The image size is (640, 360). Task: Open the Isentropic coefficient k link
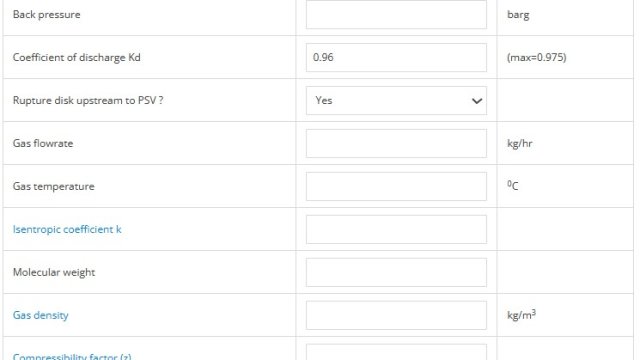click(x=67, y=229)
